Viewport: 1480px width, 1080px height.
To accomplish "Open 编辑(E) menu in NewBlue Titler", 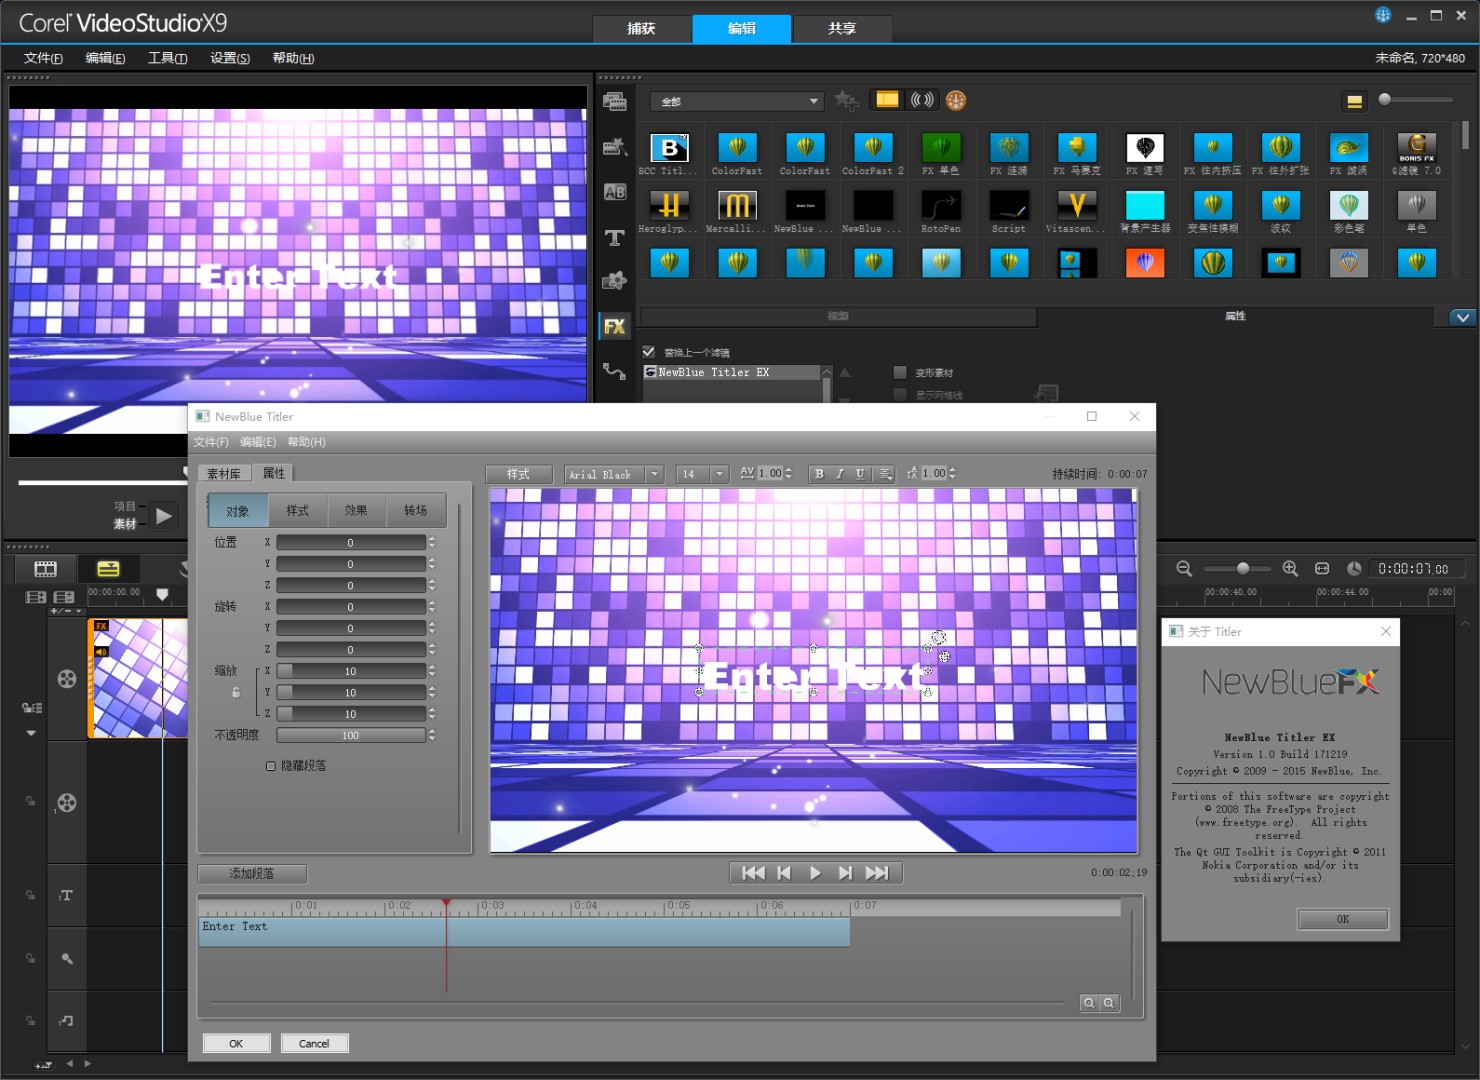I will click(x=258, y=442).
